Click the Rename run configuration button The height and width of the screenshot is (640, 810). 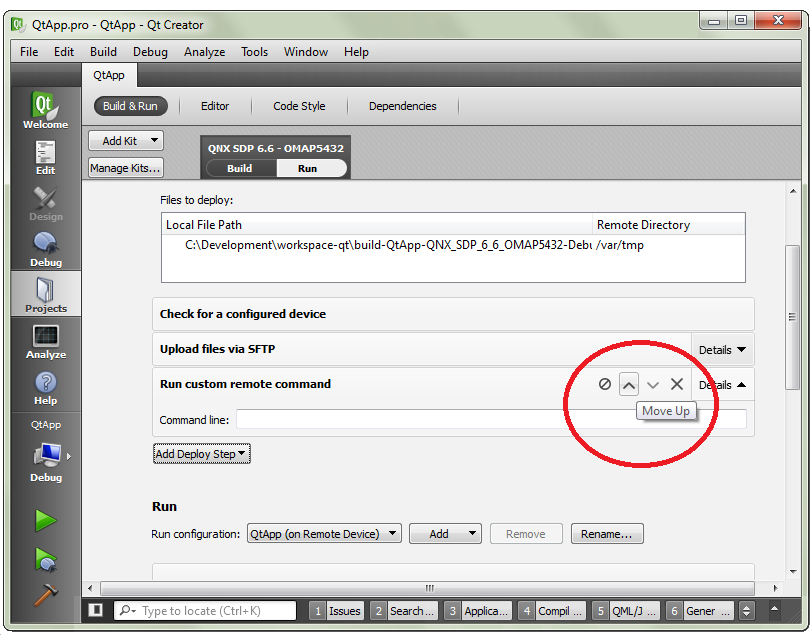pos(606,534)
